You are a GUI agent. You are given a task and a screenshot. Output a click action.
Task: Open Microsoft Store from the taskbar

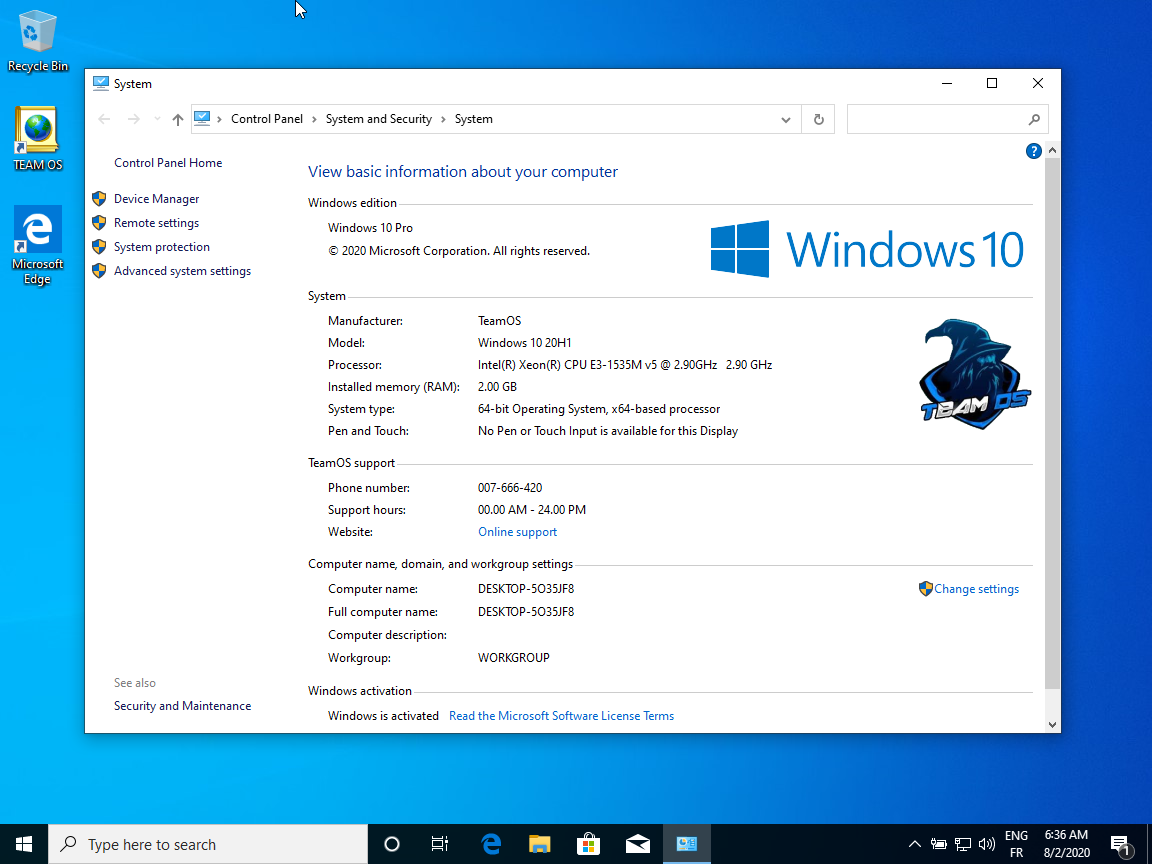(x=588, y=844)
